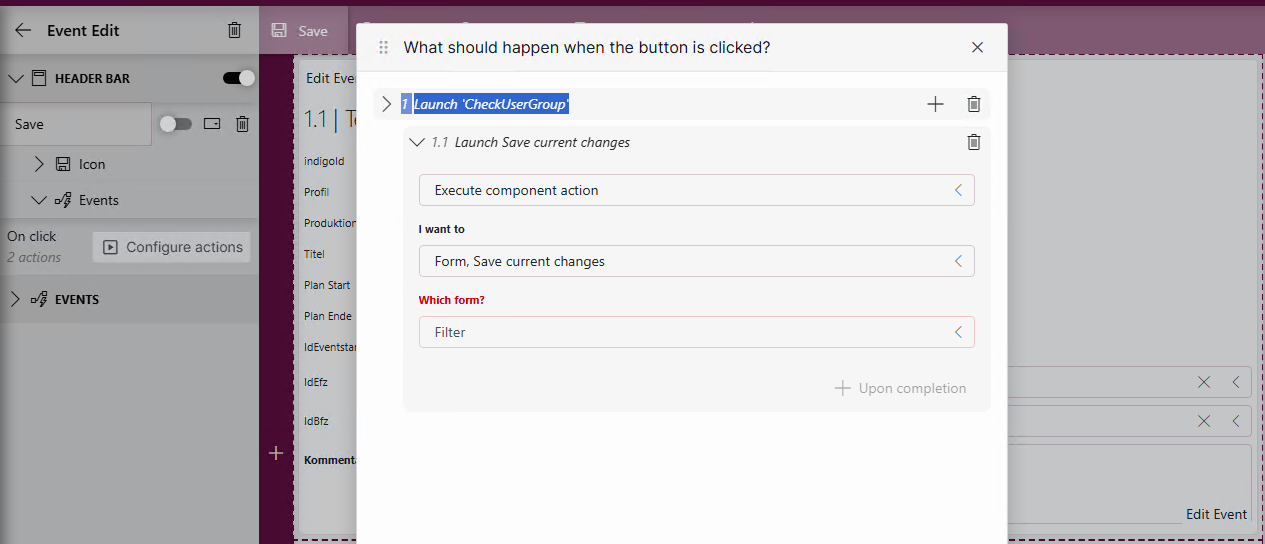Image resolution: width=1265 pixels, height=544 pixels.
Task: Click the Which form Filter field
Action: point(696,332)
